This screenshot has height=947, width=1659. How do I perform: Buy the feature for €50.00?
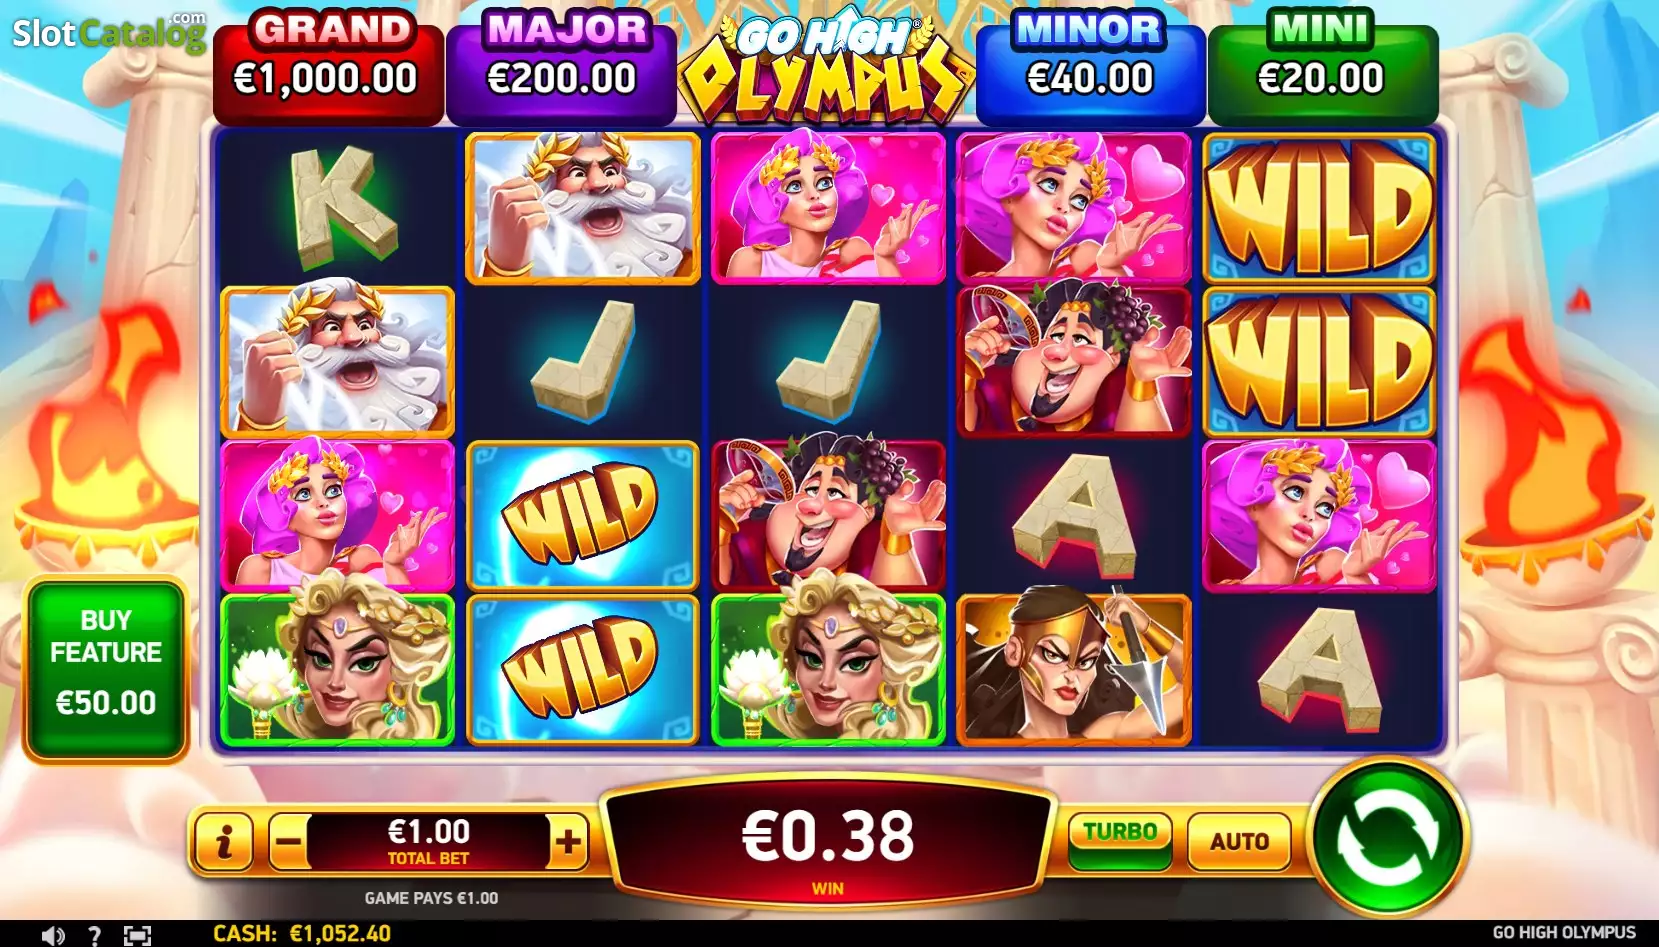(x=106, y=669)
